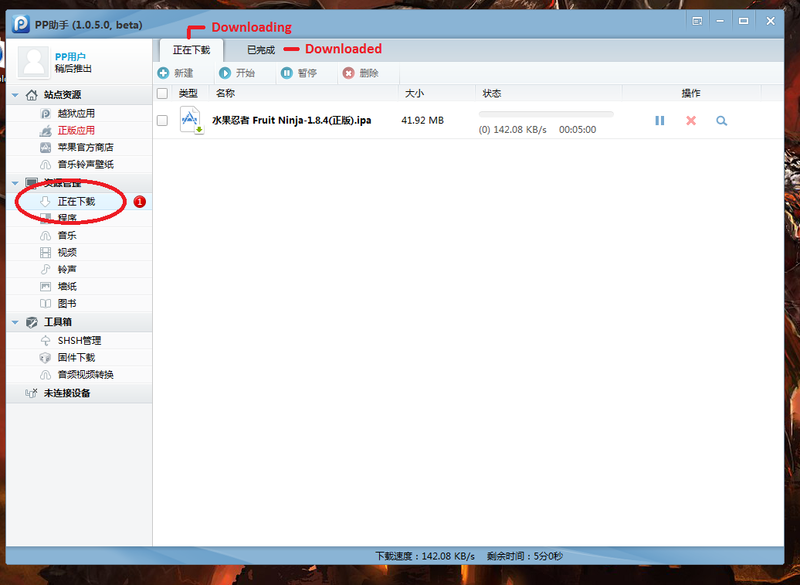Click the jailbreak app icon beside 越狱应用
This screenshot has height=585, width=800.
click(x=45, y=113)
